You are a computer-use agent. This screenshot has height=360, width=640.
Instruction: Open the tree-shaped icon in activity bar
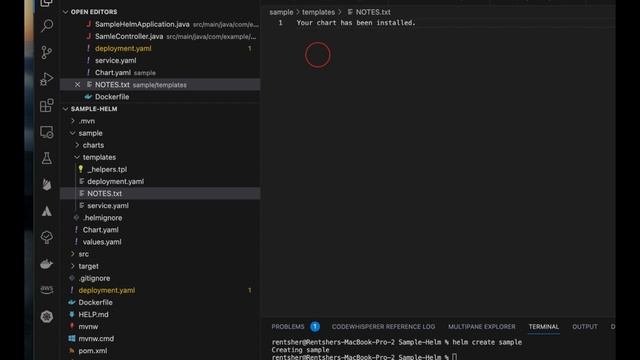[47, 237]
